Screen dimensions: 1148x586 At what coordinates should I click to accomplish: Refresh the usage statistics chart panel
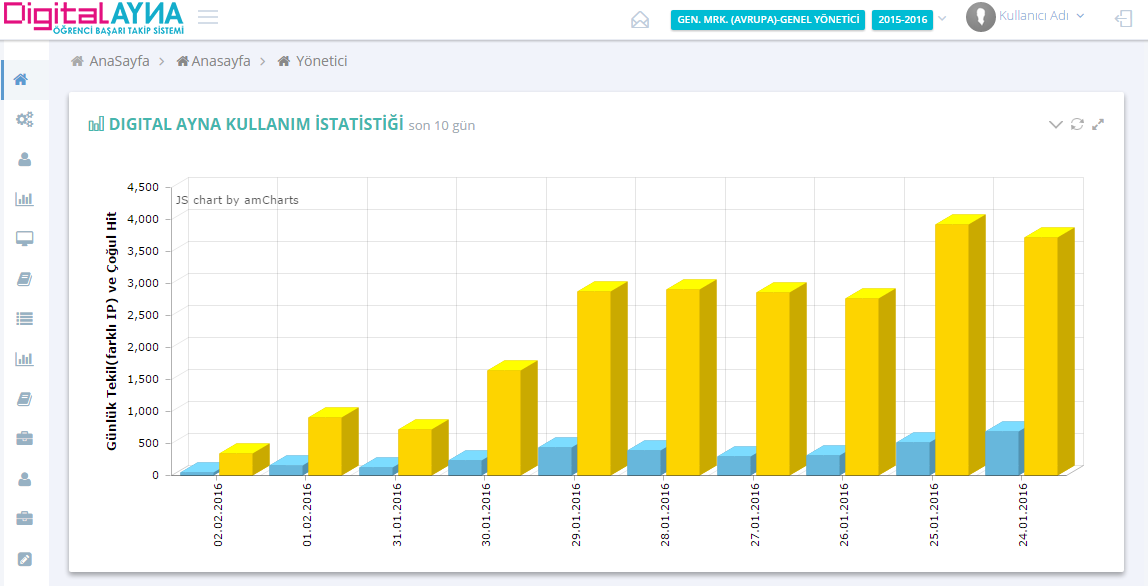click(1077, 124)
